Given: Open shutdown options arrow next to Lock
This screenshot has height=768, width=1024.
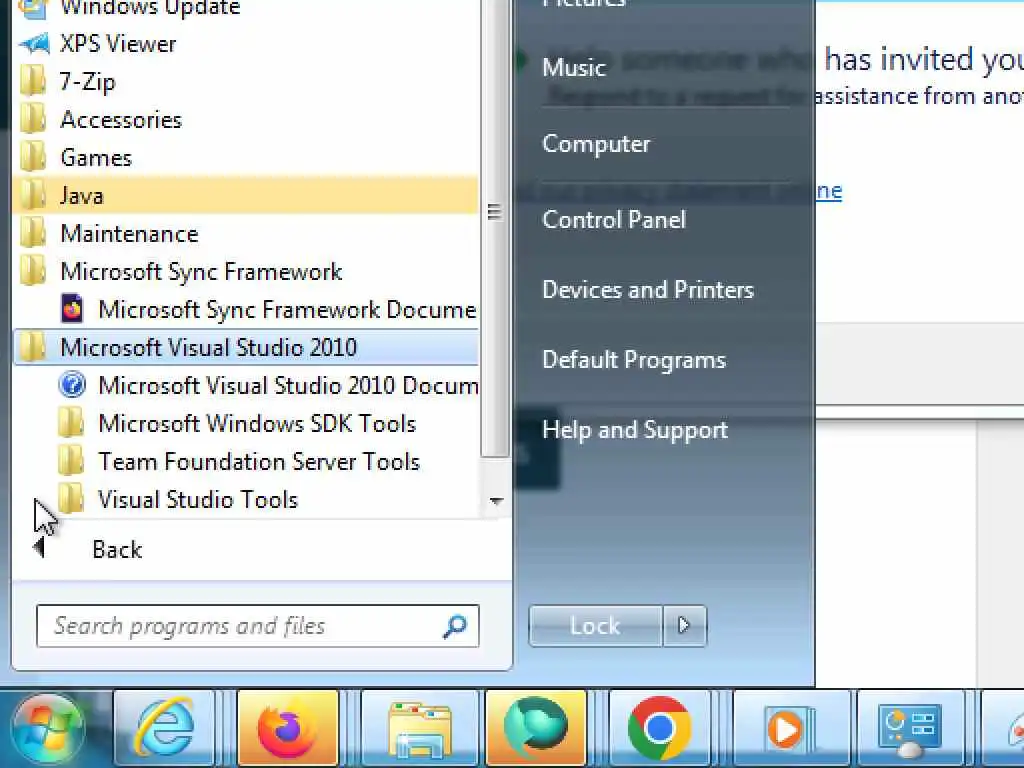Looking at the screenshot, I should tap(684, 626).
